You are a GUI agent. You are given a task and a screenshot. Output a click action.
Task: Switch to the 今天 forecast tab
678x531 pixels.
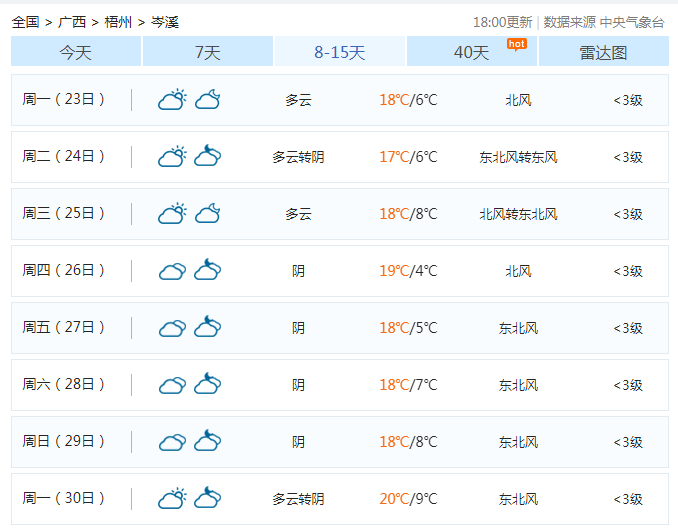coord(75,52)
